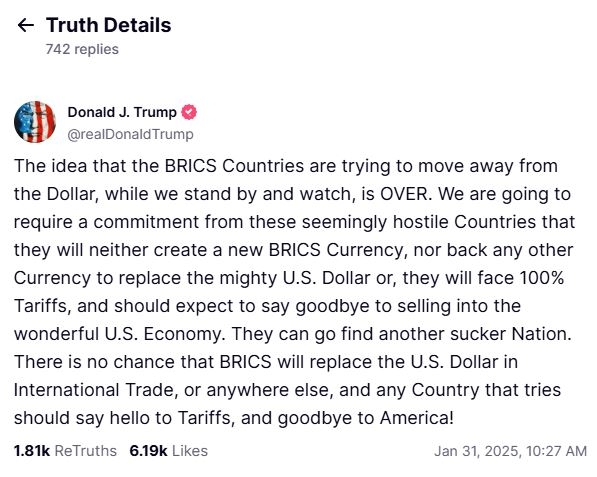This screenshot has height=477, width=597.
Task: View the 742 replies
Action: (x=82, y=49)
